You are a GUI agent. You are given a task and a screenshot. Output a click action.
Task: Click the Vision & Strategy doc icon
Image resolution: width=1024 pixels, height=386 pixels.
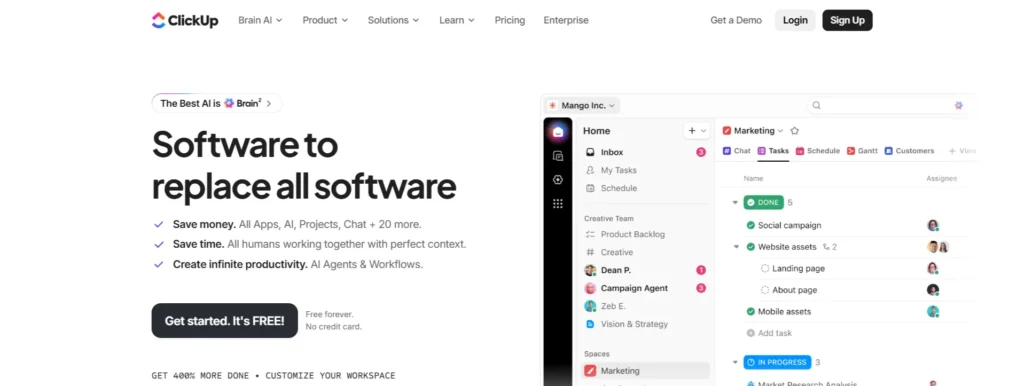(590, 324)
